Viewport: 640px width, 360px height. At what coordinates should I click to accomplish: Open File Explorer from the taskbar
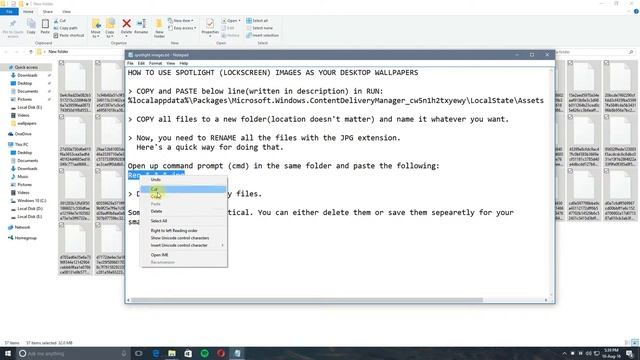172,353
